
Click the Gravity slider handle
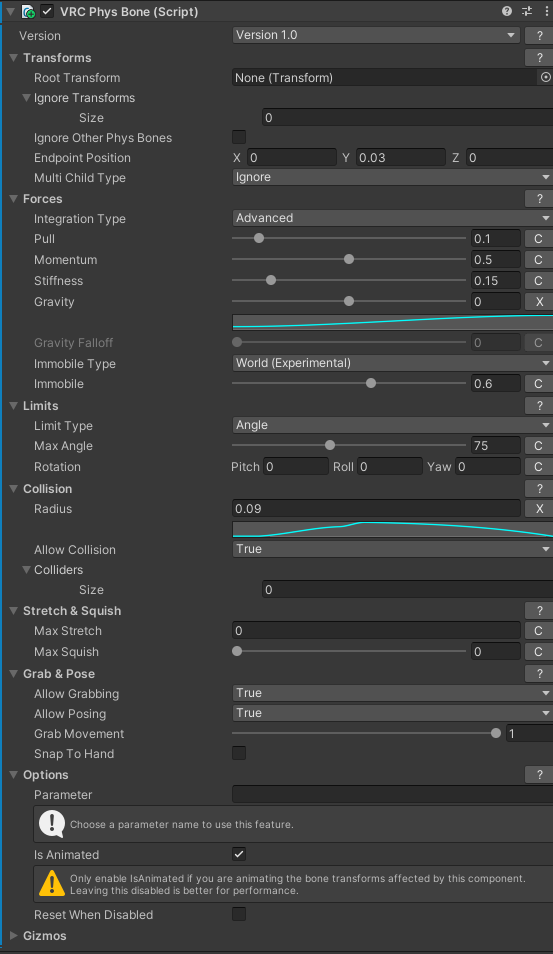[349, 301]
